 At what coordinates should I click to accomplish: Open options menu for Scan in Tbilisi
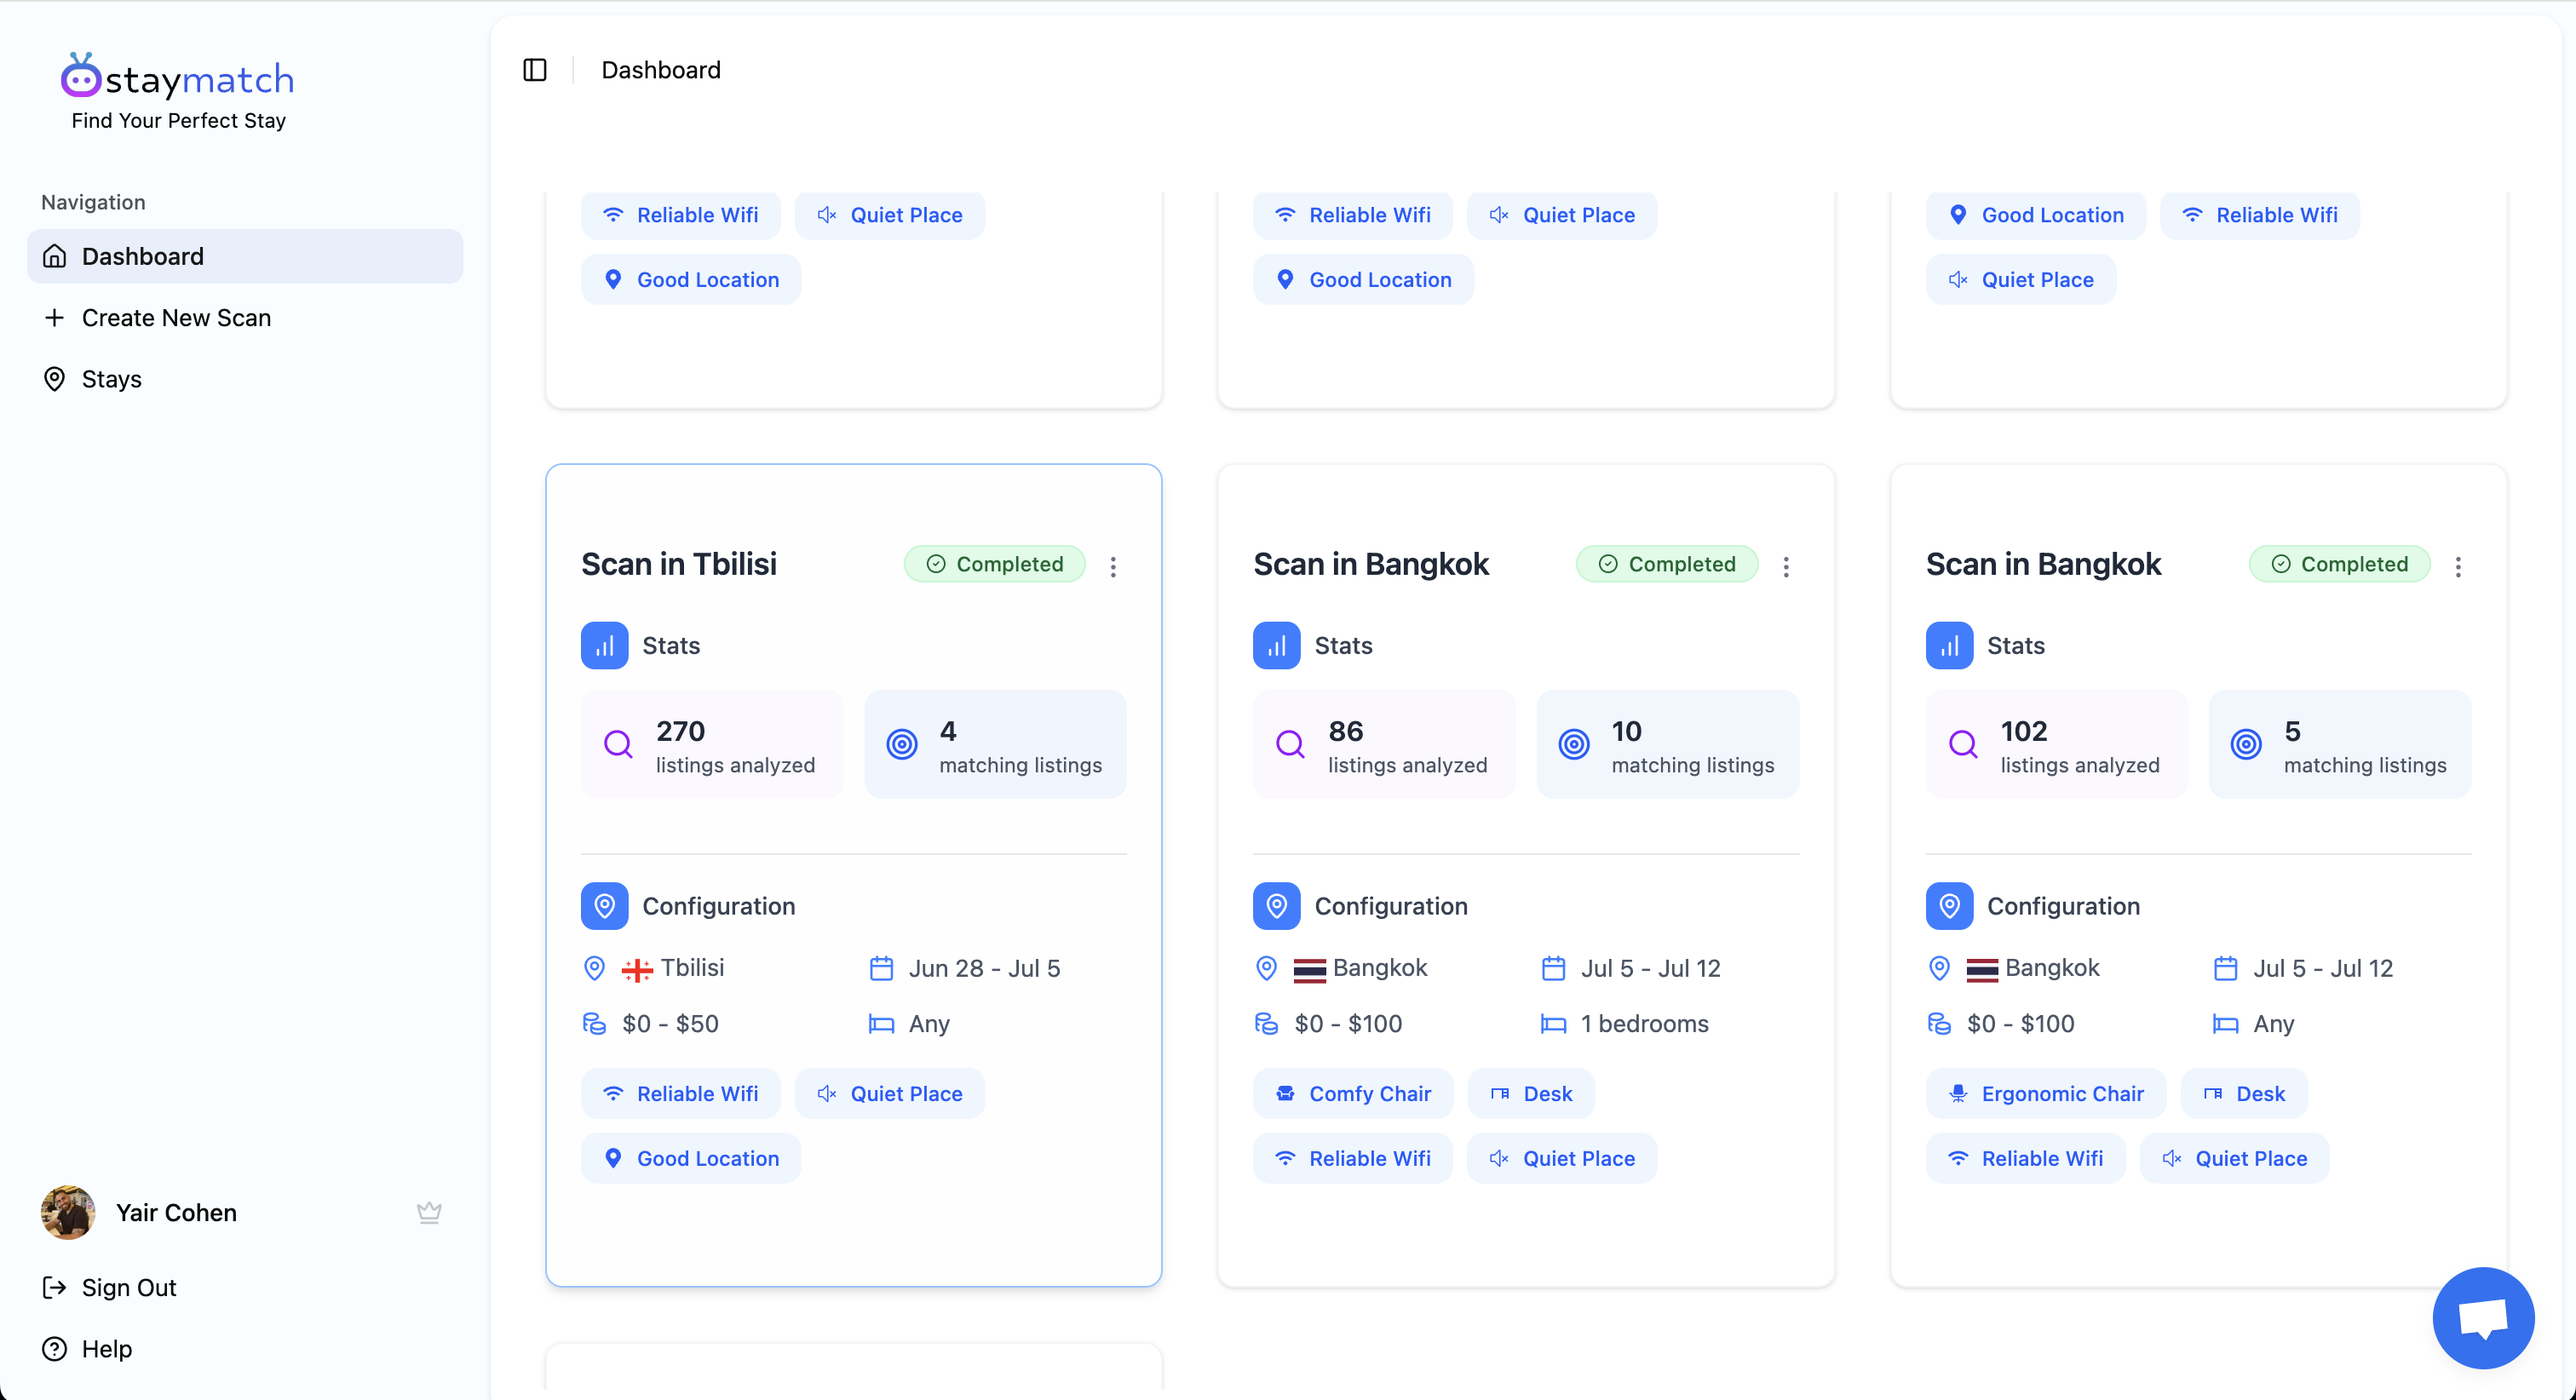(x=1113, y=567)
